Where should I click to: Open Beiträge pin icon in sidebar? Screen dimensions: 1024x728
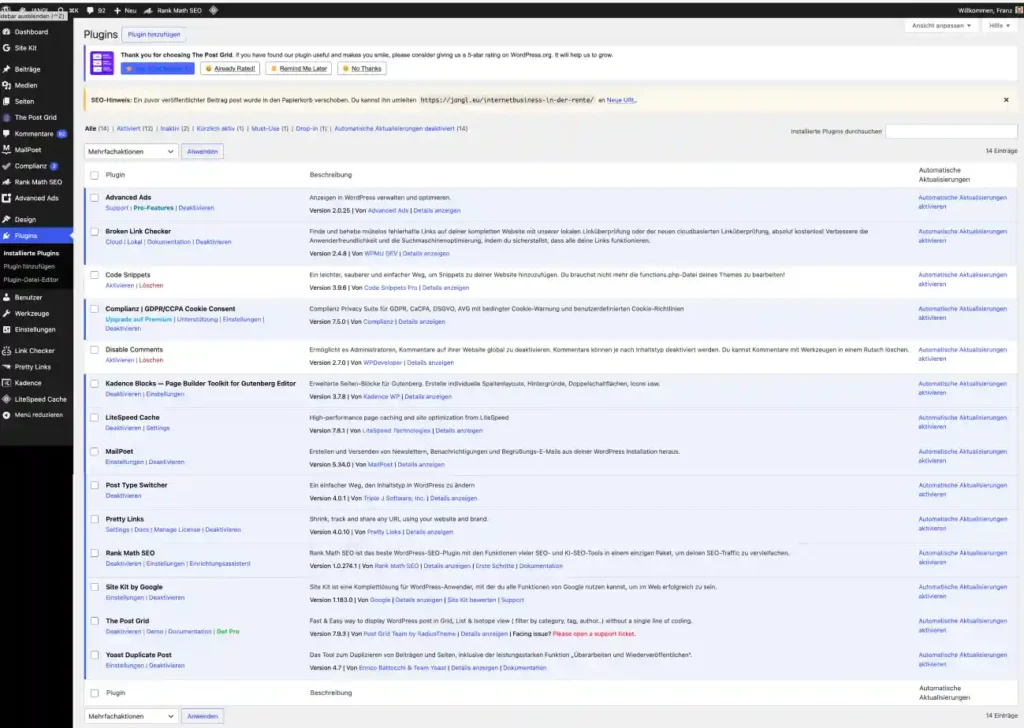pos(7,69)
